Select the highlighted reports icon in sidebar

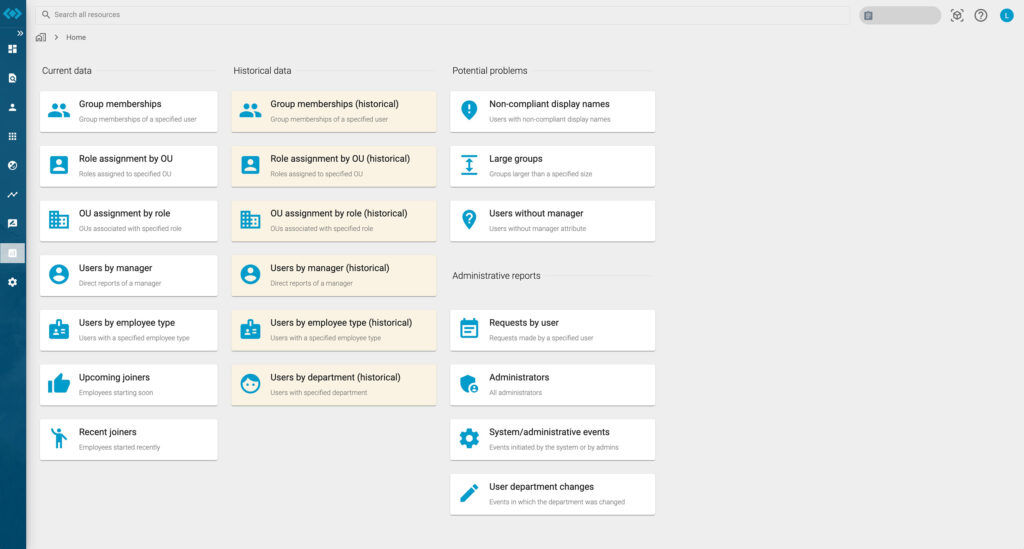12,253
